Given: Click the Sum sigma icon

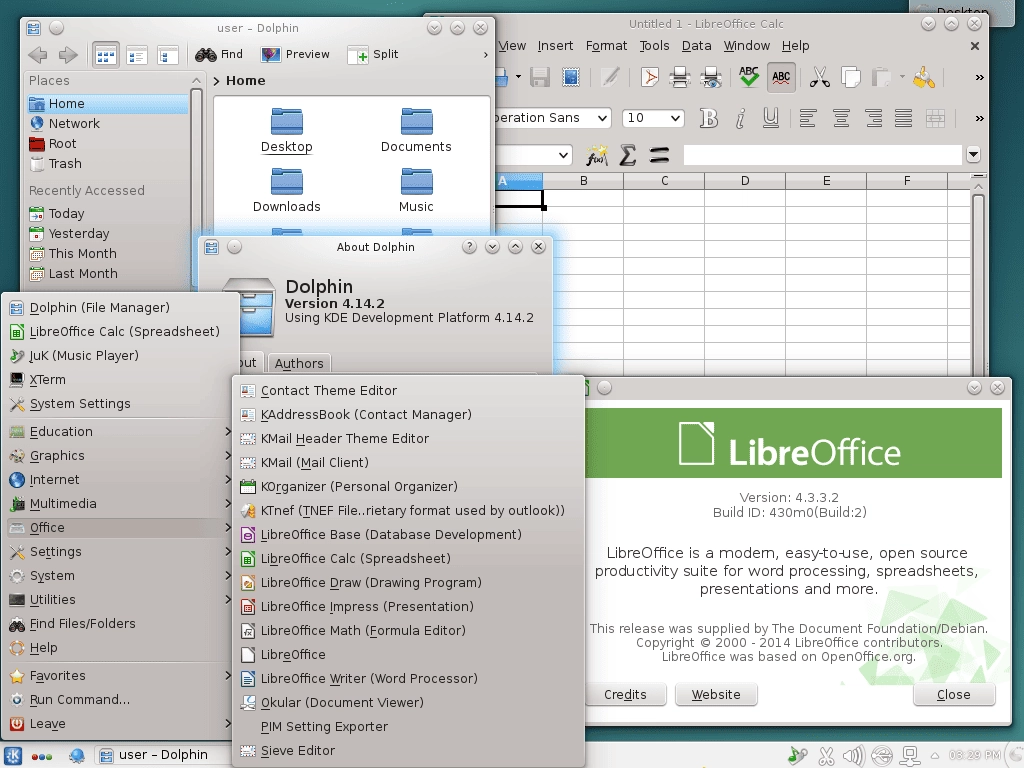Looking at the screenshot, I should point(628,155).
